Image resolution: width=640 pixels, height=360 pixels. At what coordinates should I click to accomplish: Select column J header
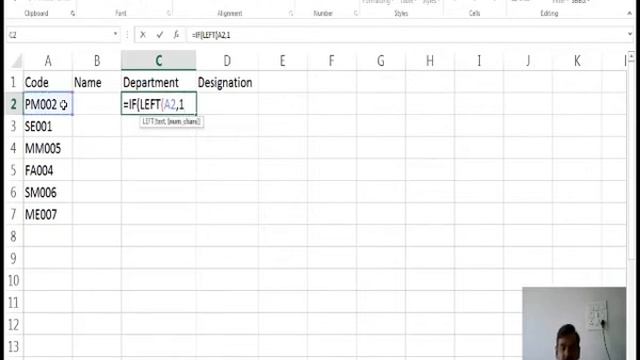coord(528,61)
